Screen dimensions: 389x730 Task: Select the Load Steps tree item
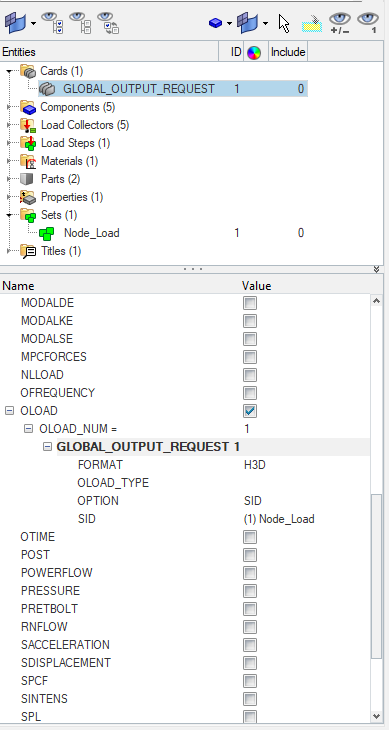(75, 143)
